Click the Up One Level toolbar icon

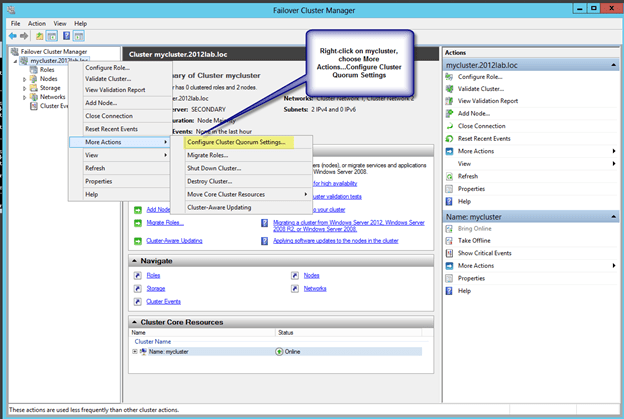point(38,35)
